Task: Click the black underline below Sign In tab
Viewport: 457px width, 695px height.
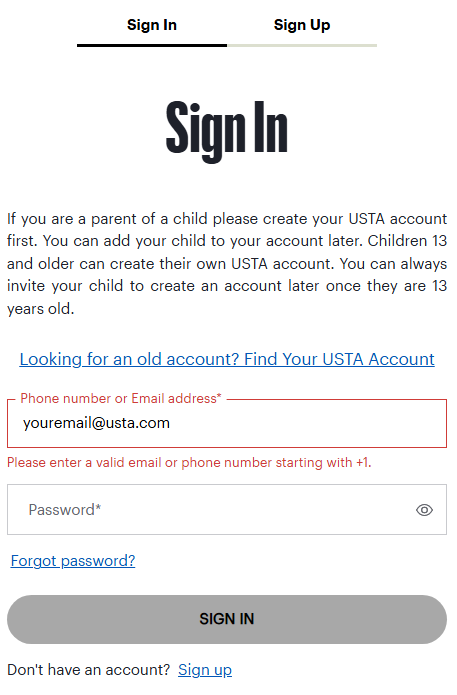Action: pos(152,45)
